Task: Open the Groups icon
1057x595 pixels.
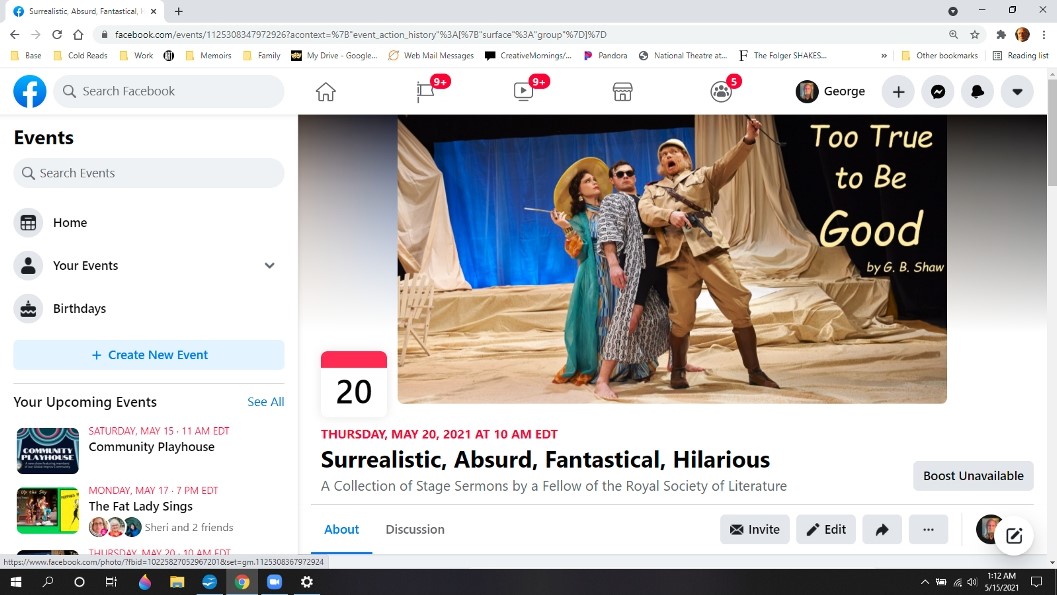Action: pyautogui.click(x=721, y=92)
